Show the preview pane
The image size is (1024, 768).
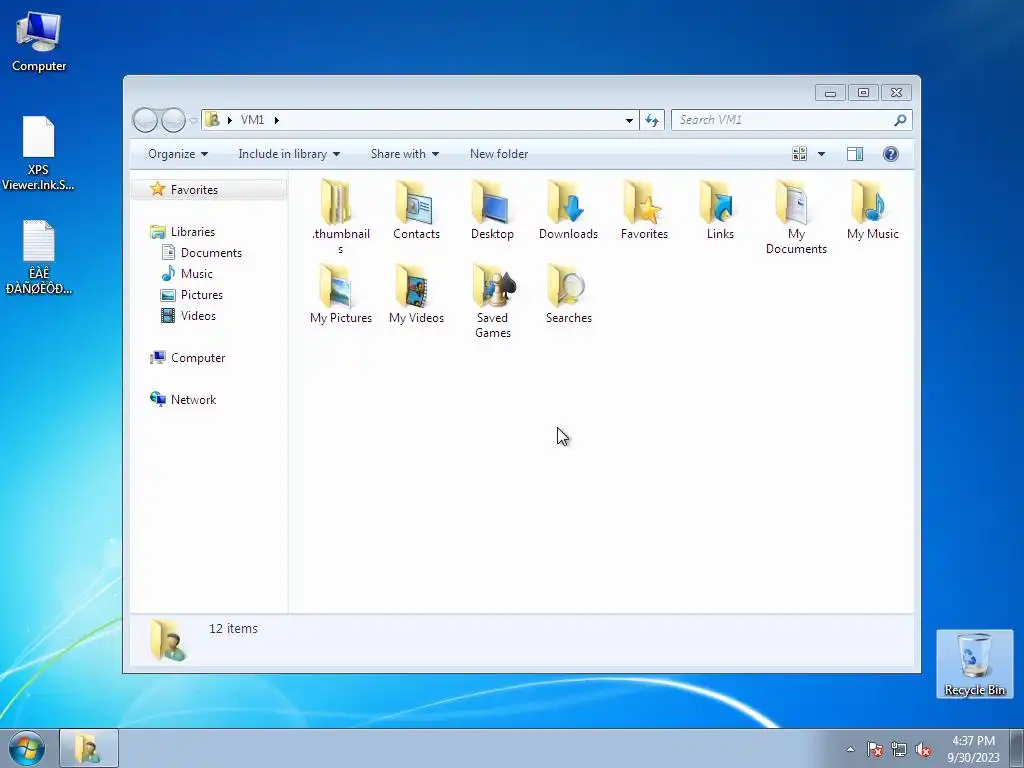pos(854,154)
